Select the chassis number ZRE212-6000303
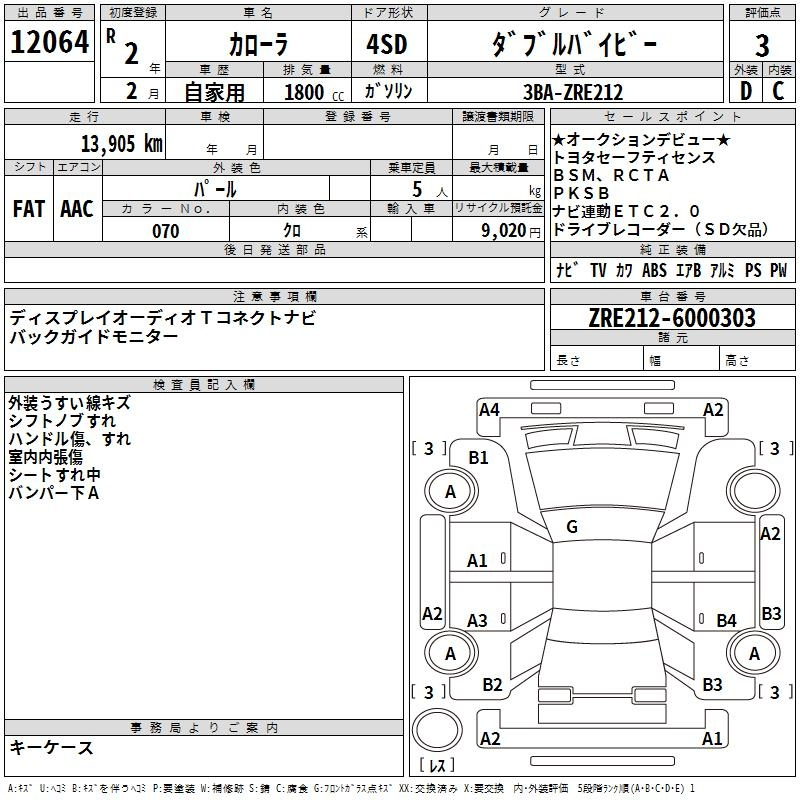This screenshot has height=800, width=800. tap(671, 318)
